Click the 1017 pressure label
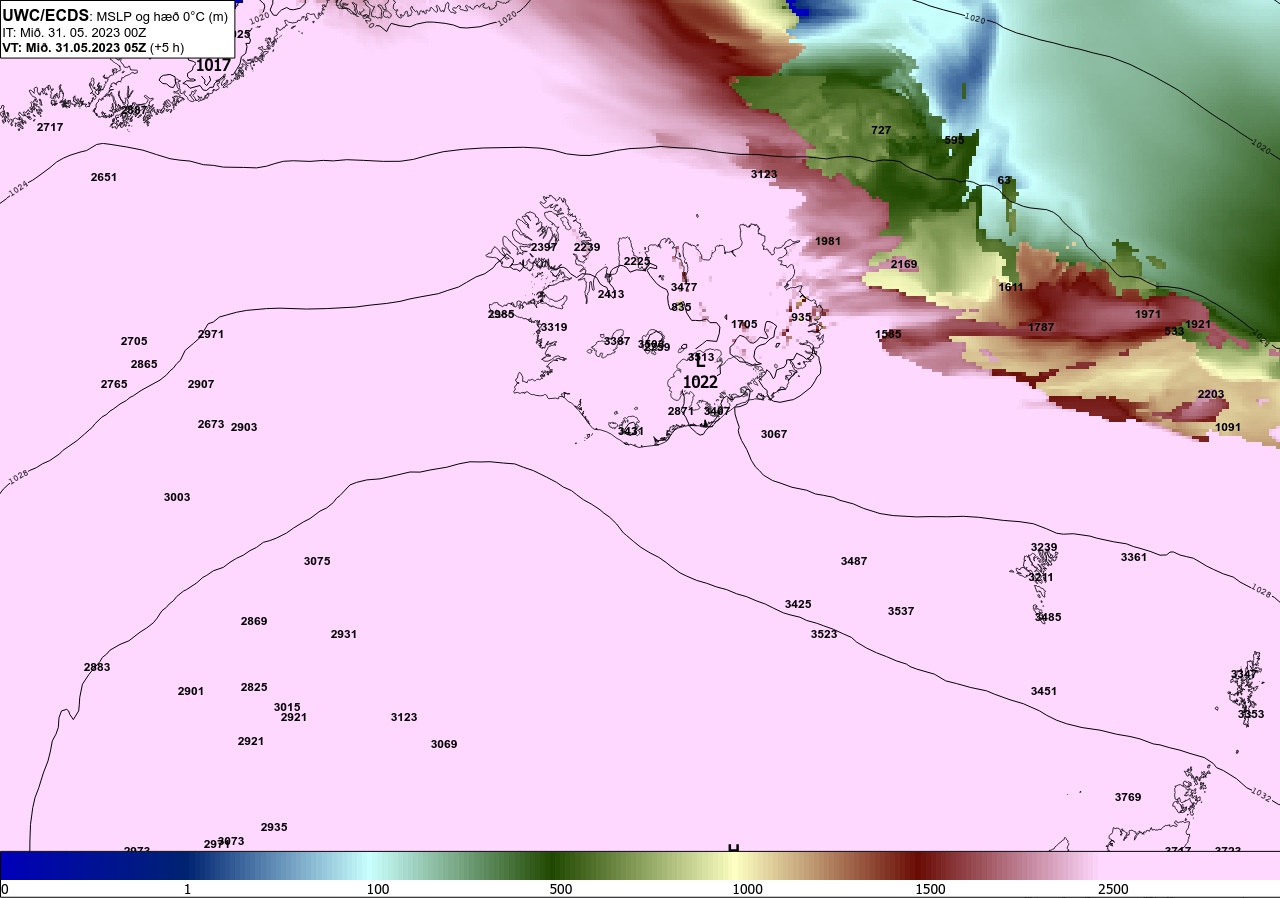1280x898 pixels. (213, 65)
